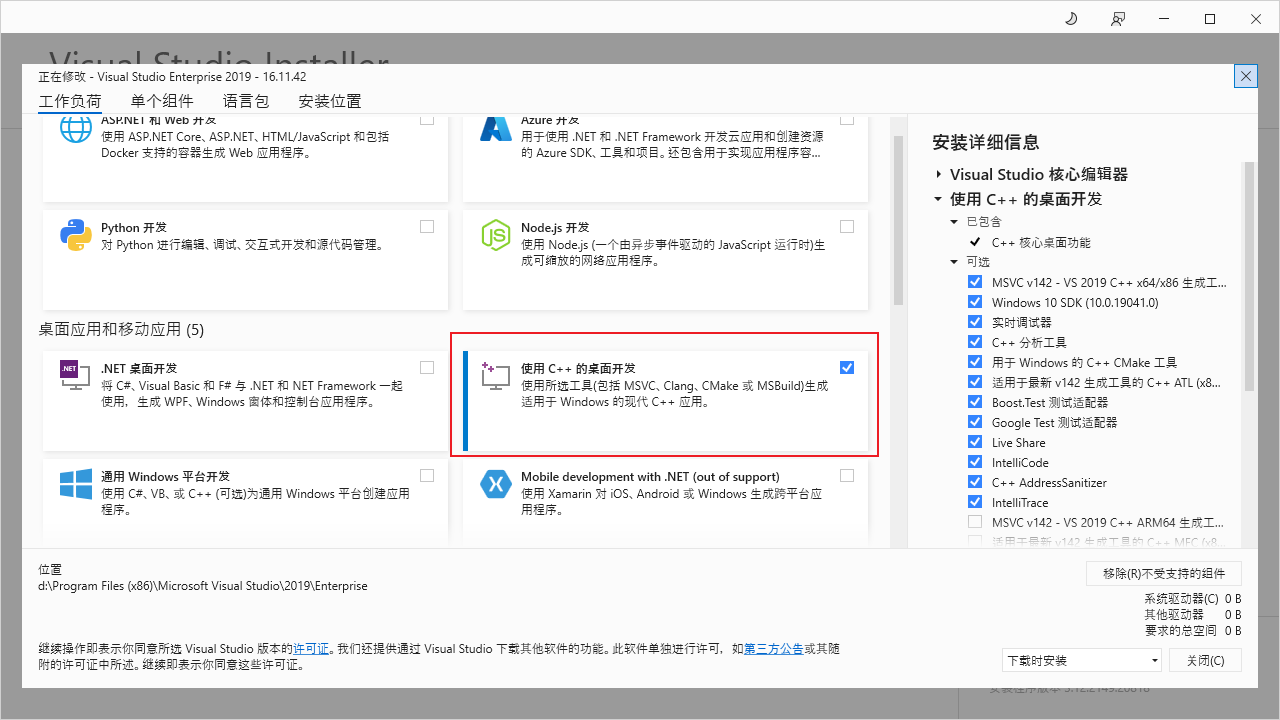
Task: Select the C++ 核心桌面功能 included item
Action: pyautogui.click(x=1041, y=242)
